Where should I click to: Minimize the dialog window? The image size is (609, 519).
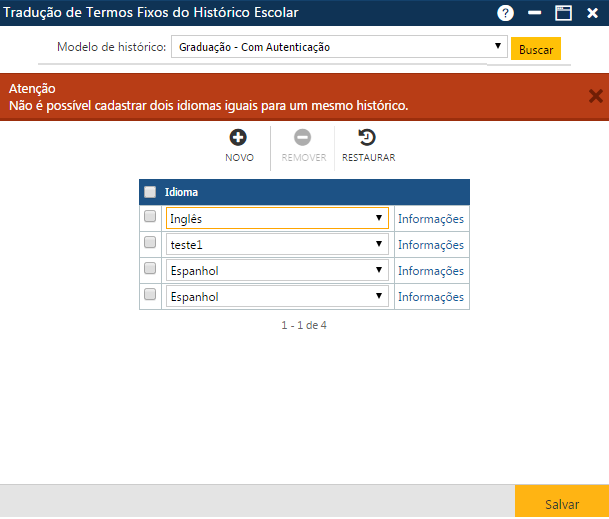[535, 13]
